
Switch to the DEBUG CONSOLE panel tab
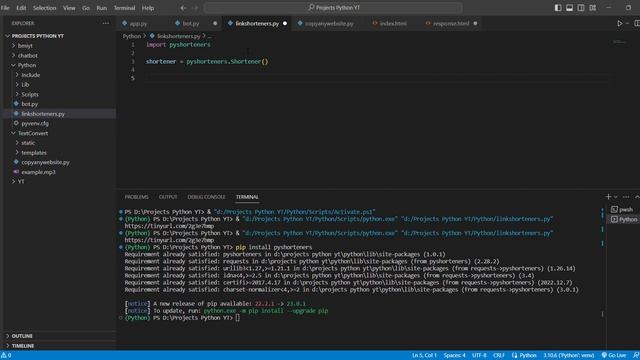[x=206, y=197]
